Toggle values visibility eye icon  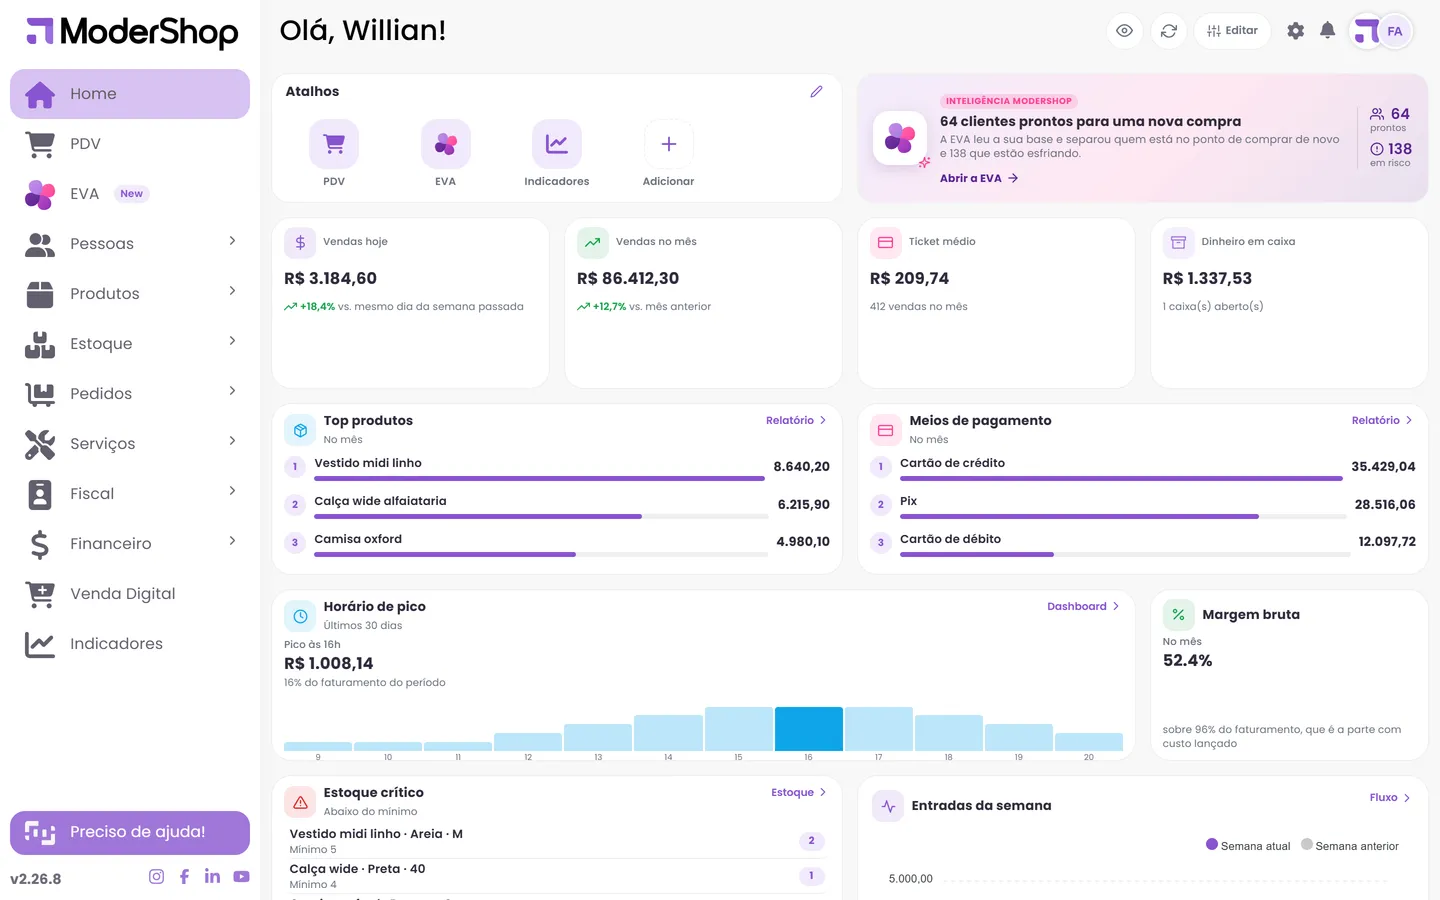(1124, 31)
